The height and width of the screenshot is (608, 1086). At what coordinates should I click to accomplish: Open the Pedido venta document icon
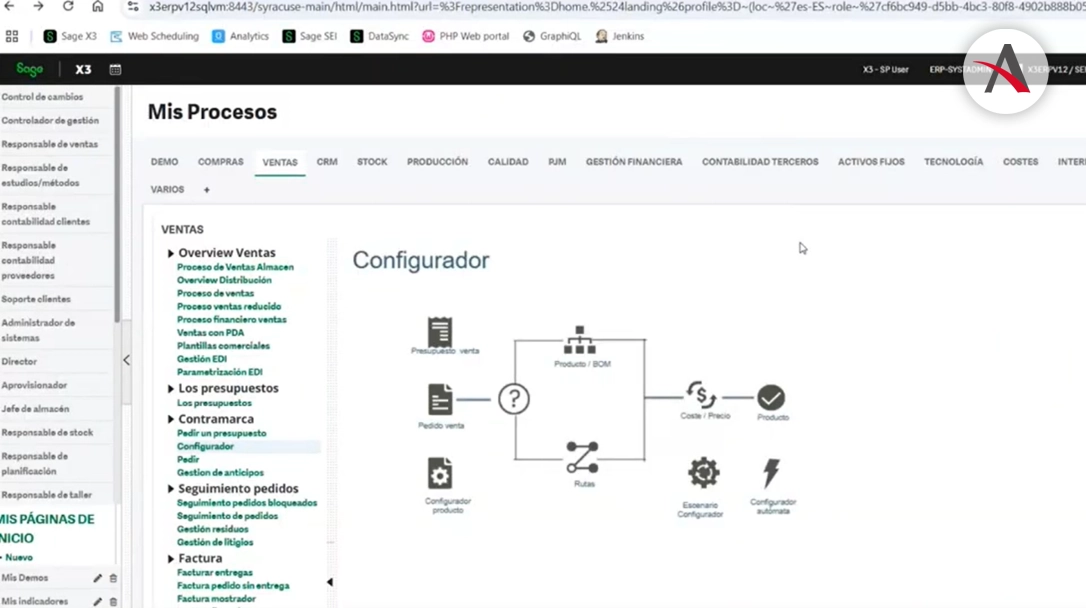440,400
